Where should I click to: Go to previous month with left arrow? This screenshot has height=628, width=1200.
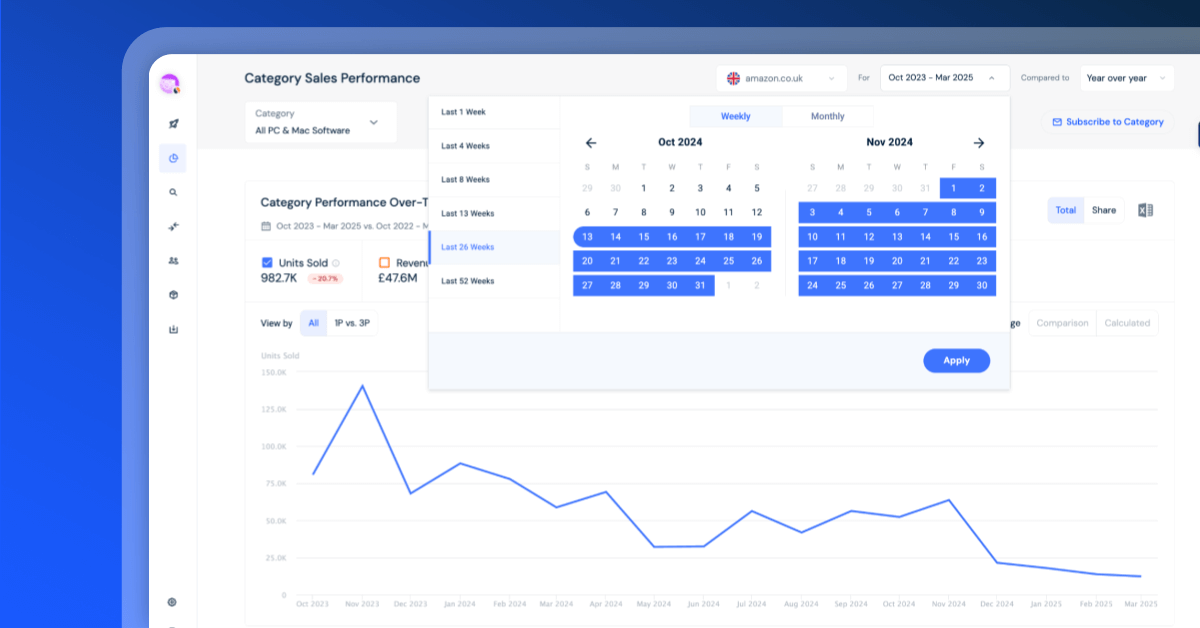tap(591, 143)
